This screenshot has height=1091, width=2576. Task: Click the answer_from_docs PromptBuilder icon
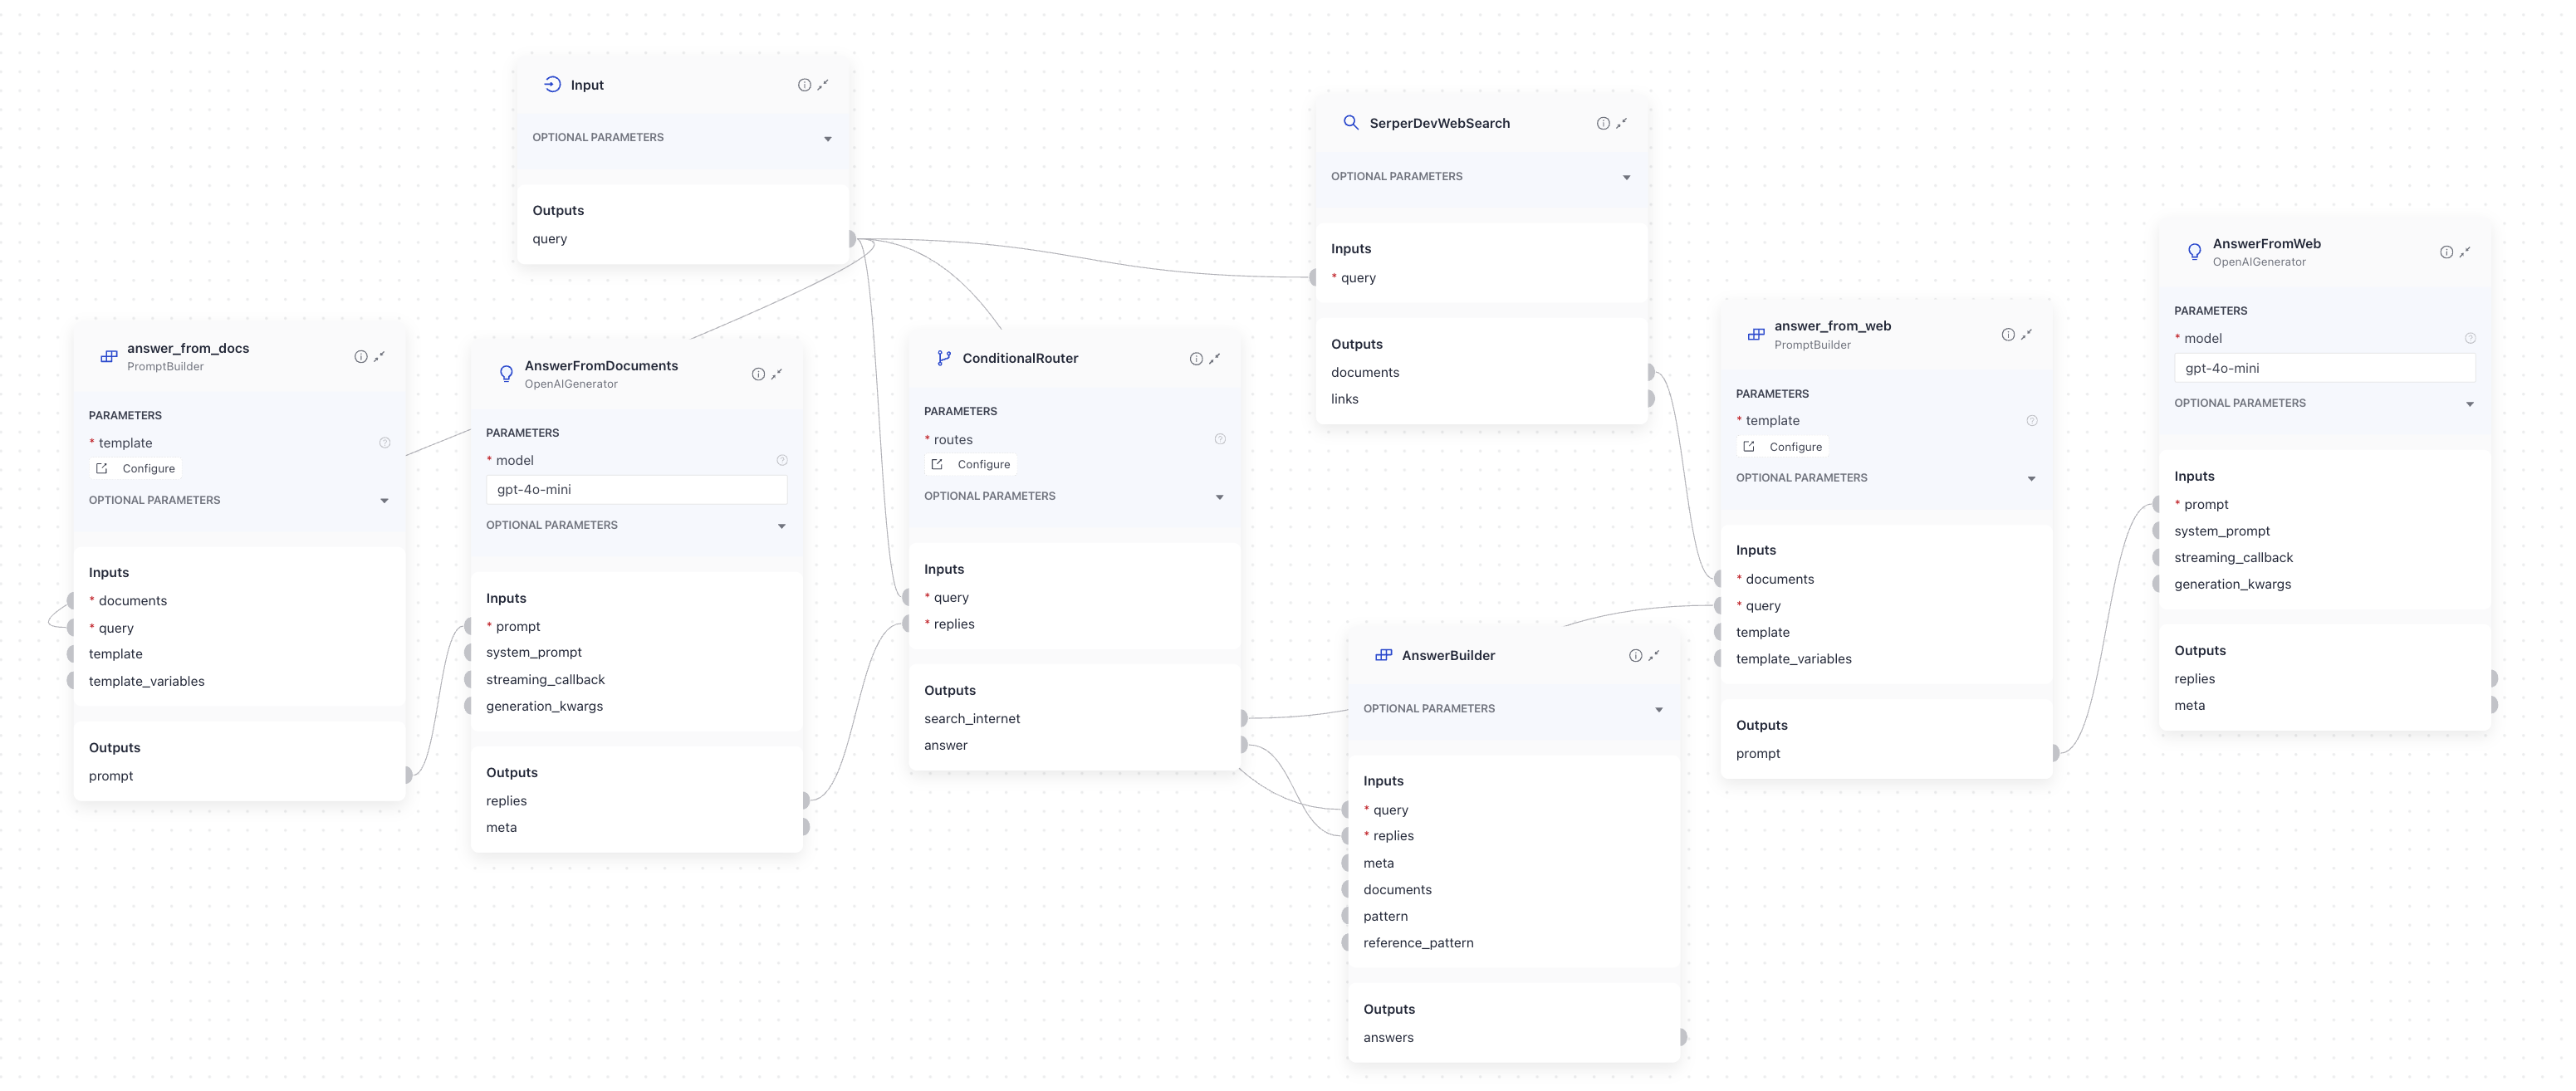coord(108,356)
